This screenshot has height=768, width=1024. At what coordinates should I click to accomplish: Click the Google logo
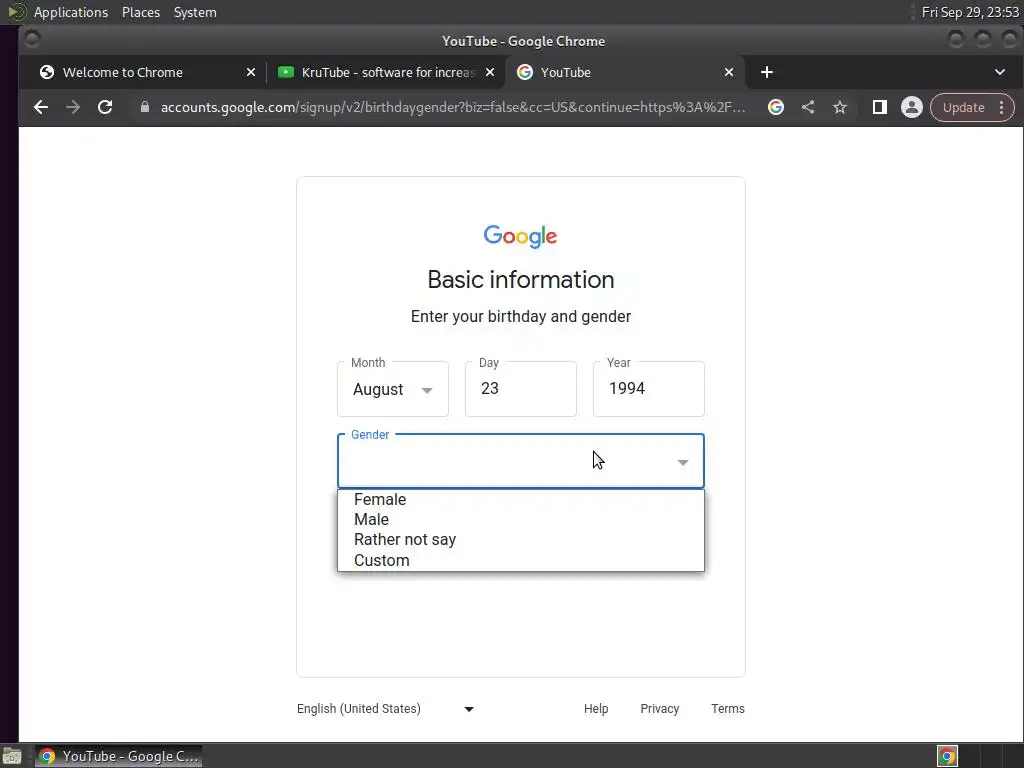pyautogui.click(x=520, y=236)
